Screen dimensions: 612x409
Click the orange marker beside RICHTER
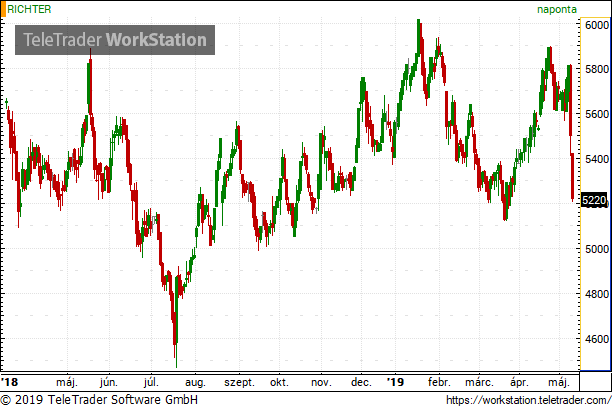pos(4,9)
